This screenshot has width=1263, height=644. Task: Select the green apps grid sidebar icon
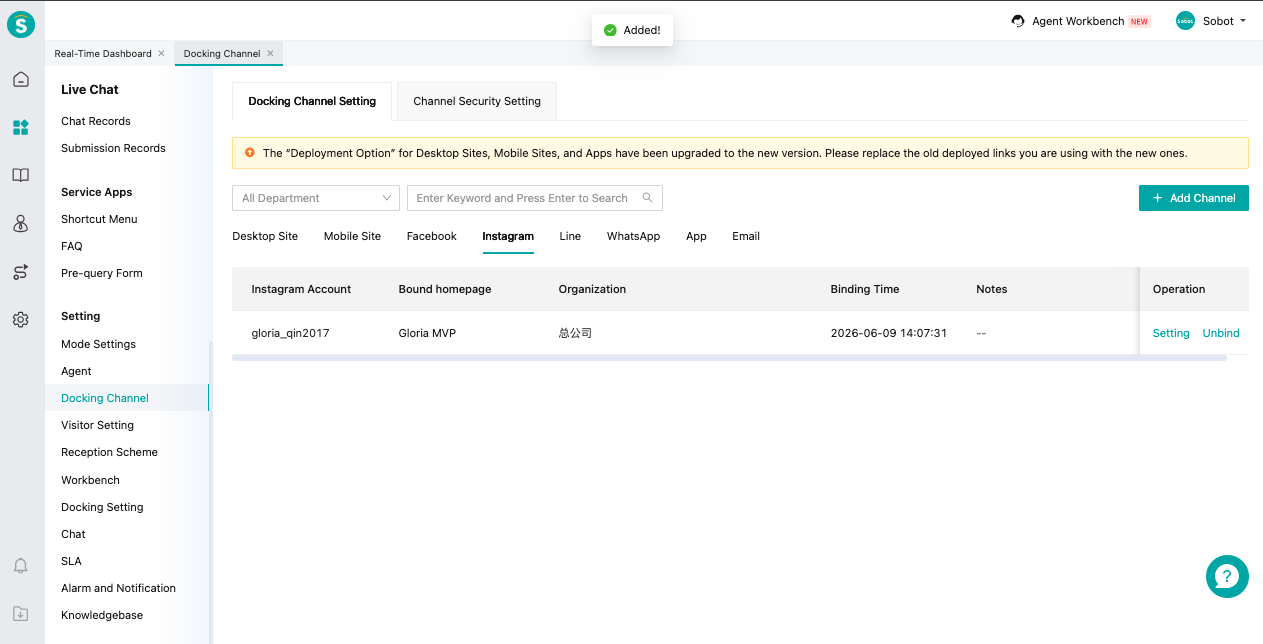pyautogui.click(x=21, y=127)
